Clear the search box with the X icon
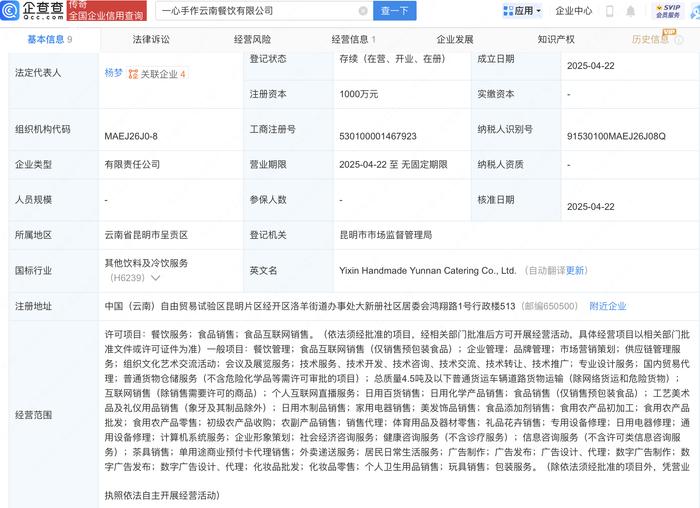The height and width of the screenshot is (508, 700). [x=363, y=11]
